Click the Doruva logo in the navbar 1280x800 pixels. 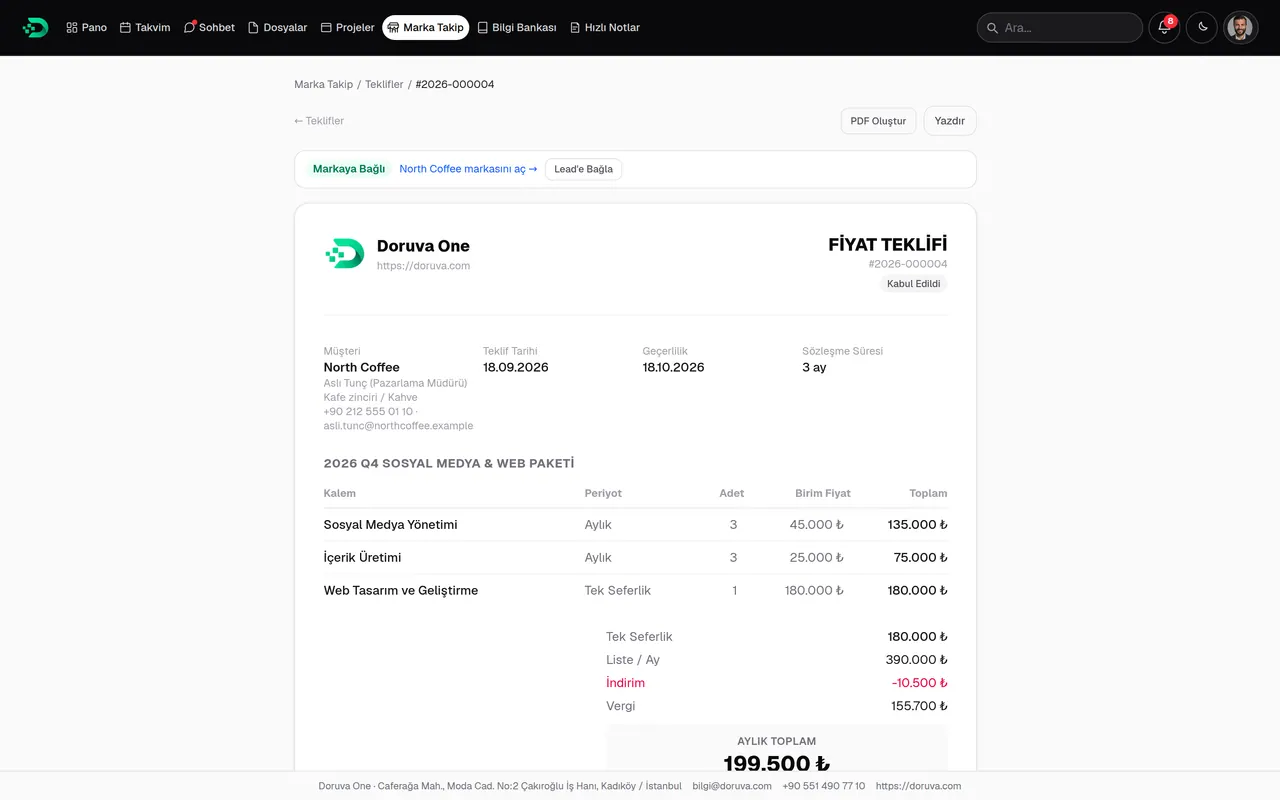click(35, 27)
